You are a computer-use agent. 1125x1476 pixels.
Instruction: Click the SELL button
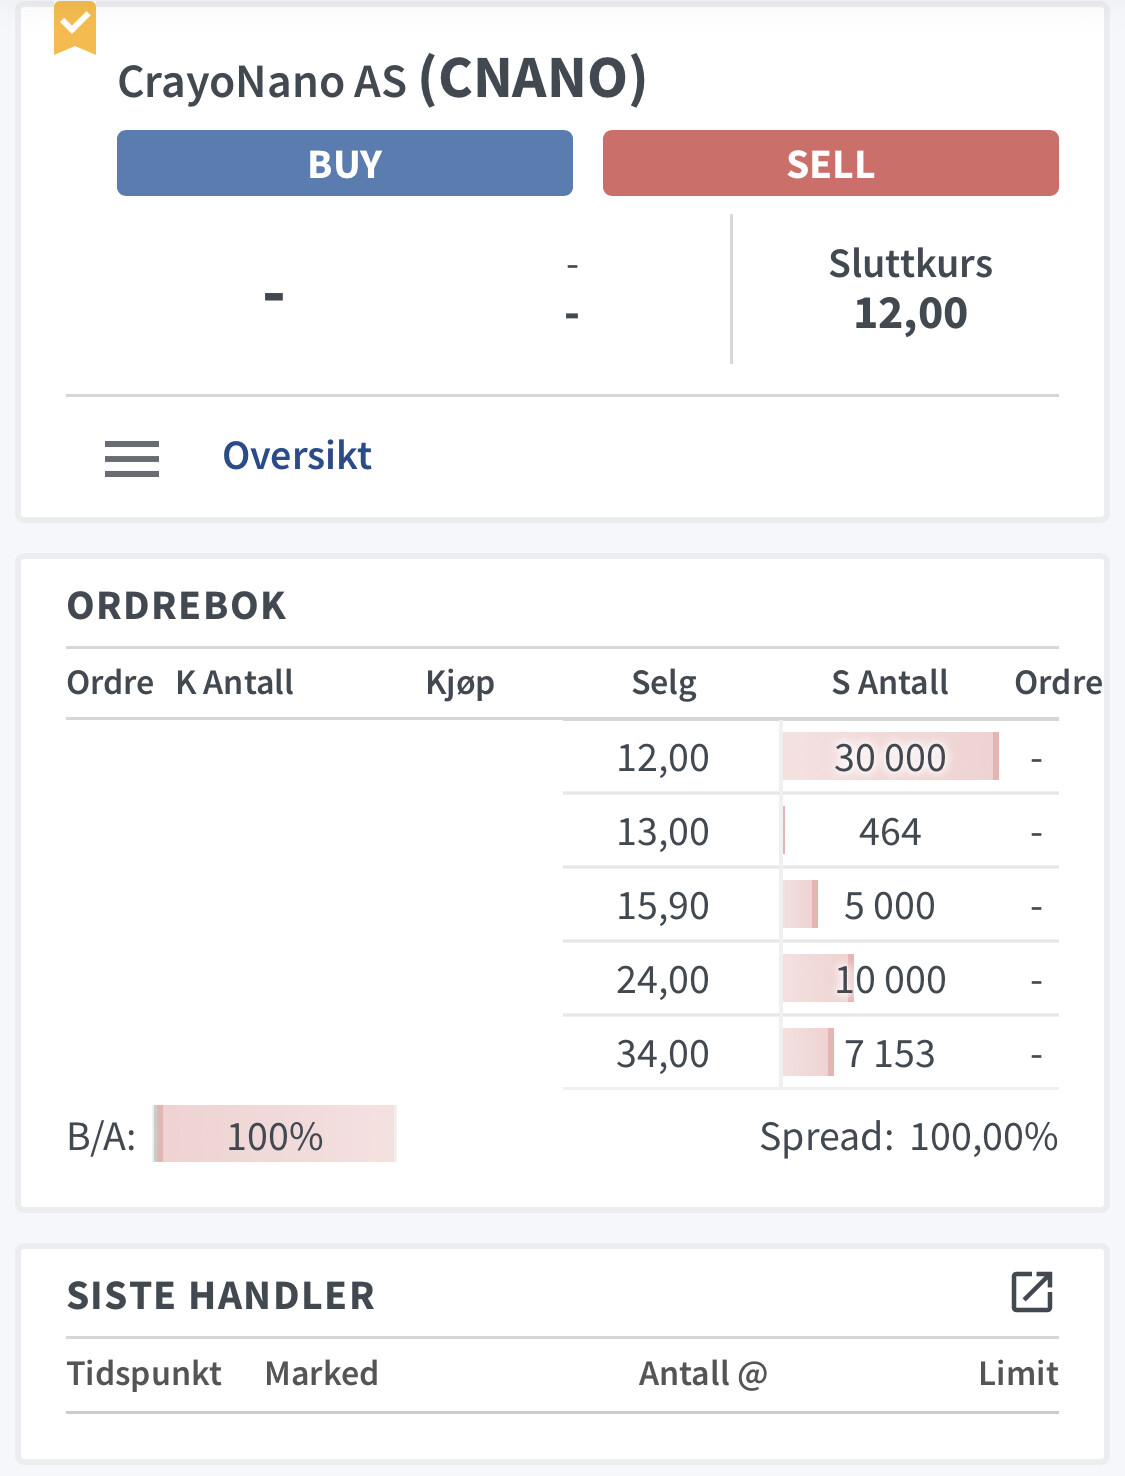(x=830, y=163)
